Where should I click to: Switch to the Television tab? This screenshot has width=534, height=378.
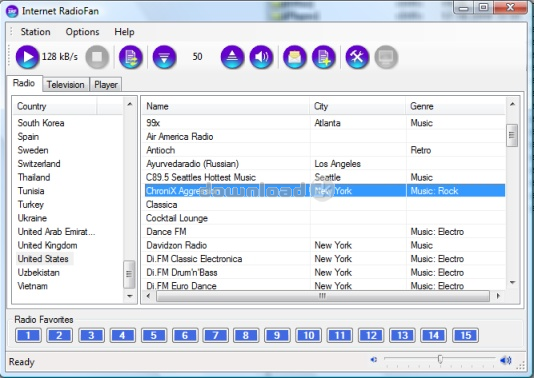pyautogui.click(x=65, y=84)
